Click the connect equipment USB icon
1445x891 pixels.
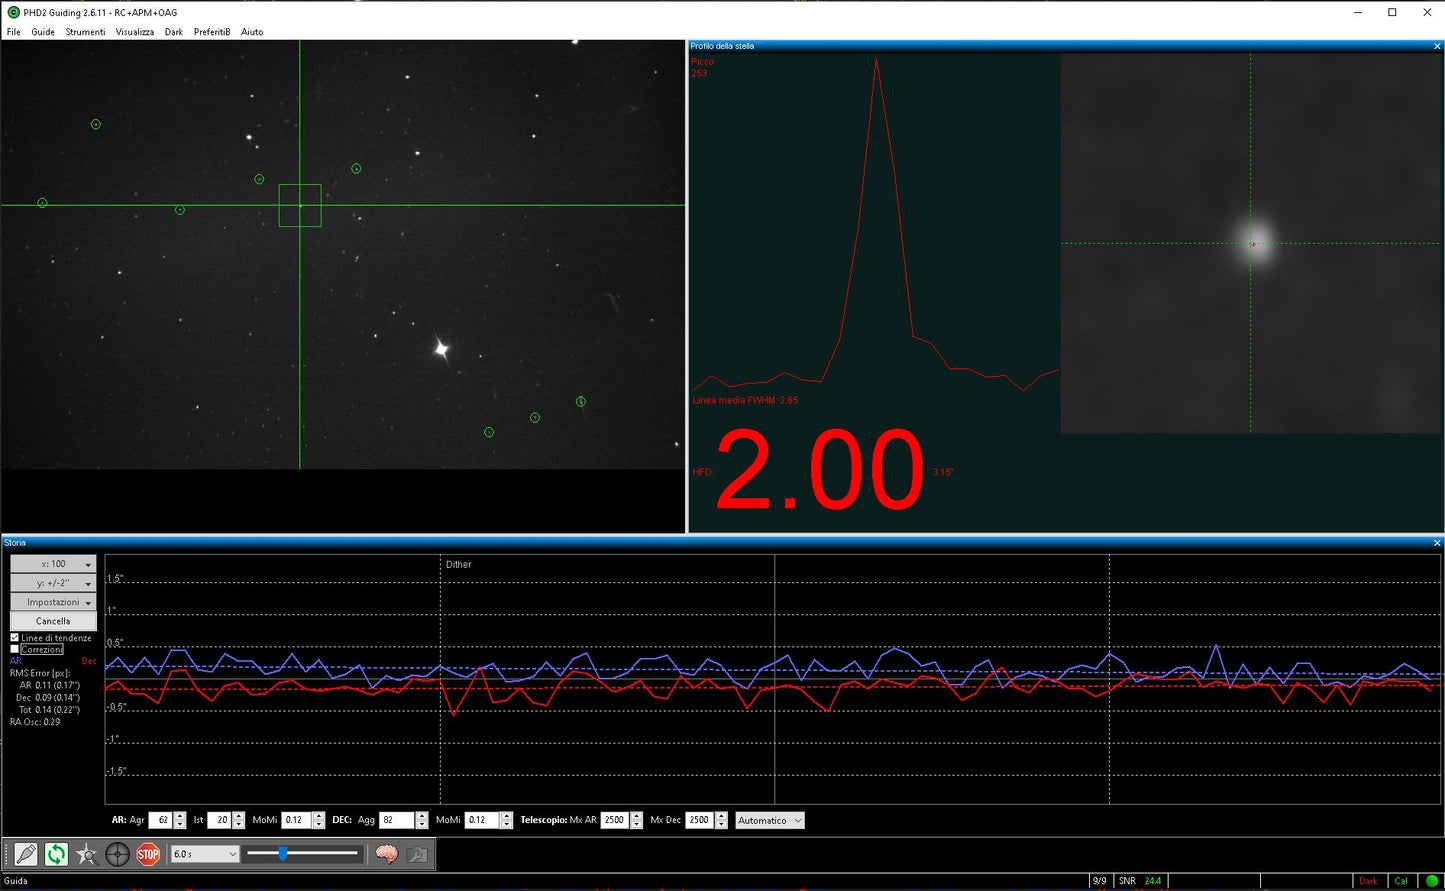(26, 854)
